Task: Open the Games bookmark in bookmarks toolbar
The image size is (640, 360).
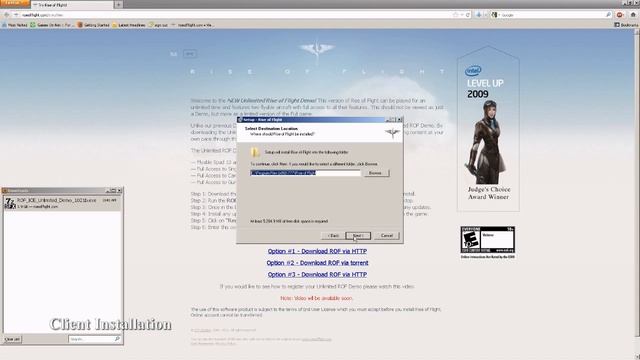Action: pyautogui.click(x=52, y=25)
